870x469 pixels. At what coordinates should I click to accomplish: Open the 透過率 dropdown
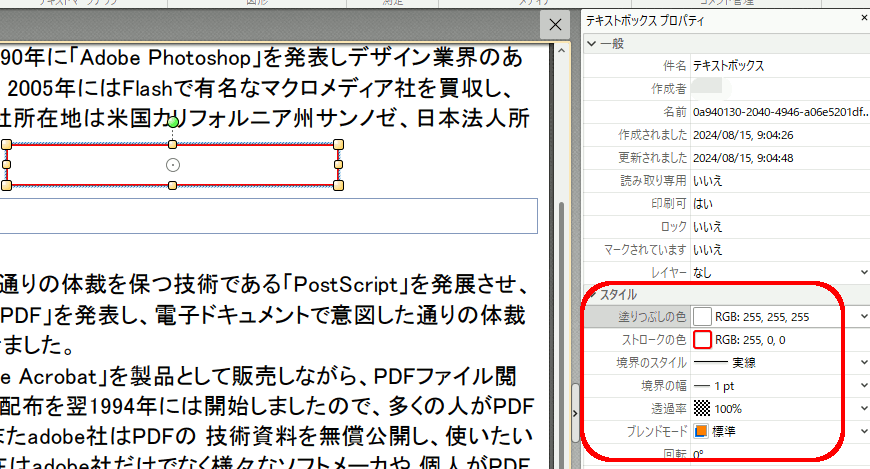click(864, 409)
